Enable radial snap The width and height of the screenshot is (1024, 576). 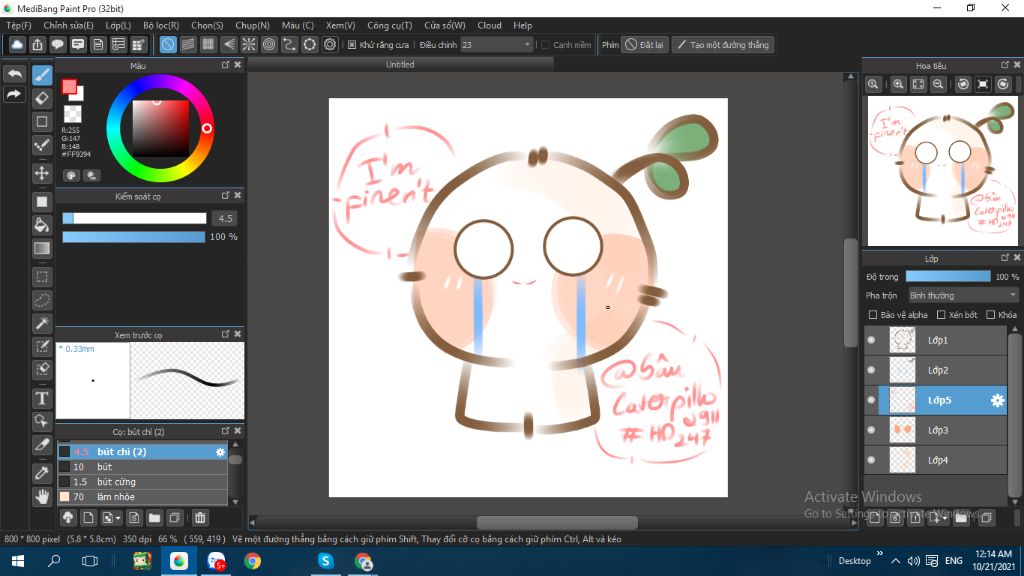(x=249, y=44)
